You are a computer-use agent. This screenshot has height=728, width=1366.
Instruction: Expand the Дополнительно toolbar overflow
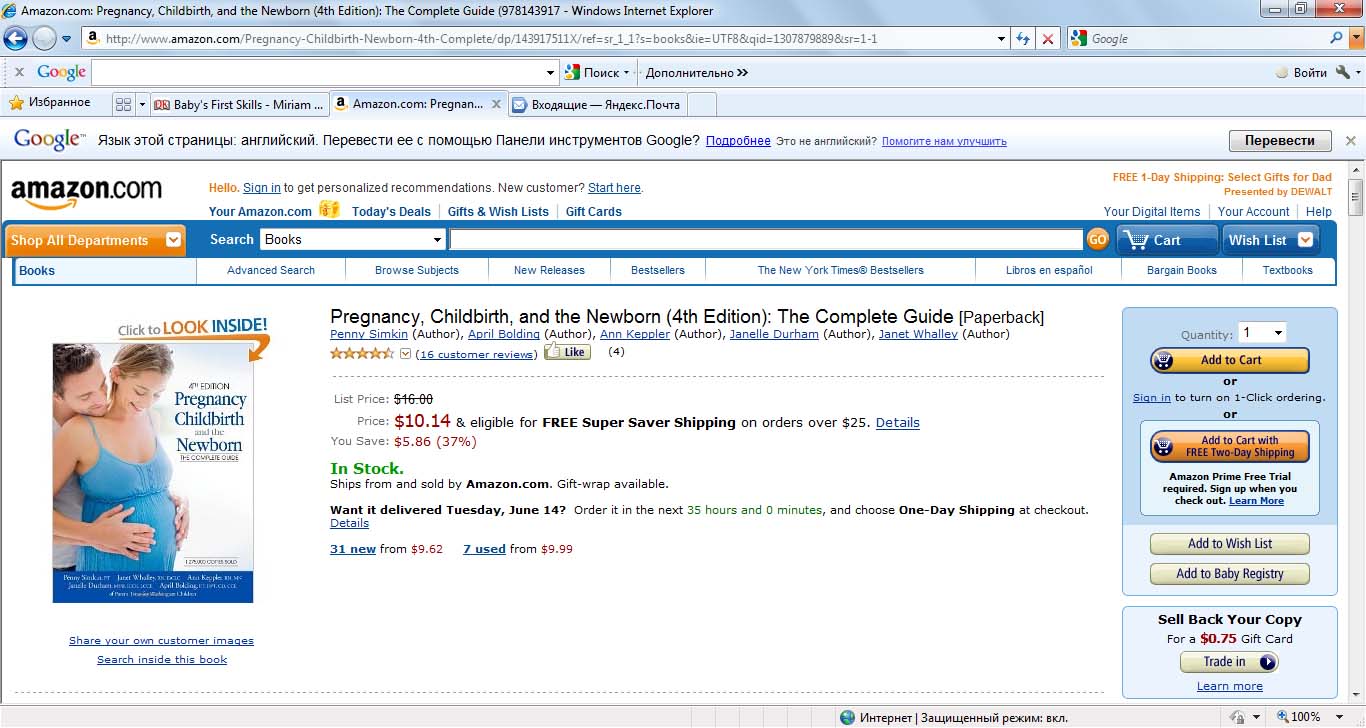pos(696,72)
